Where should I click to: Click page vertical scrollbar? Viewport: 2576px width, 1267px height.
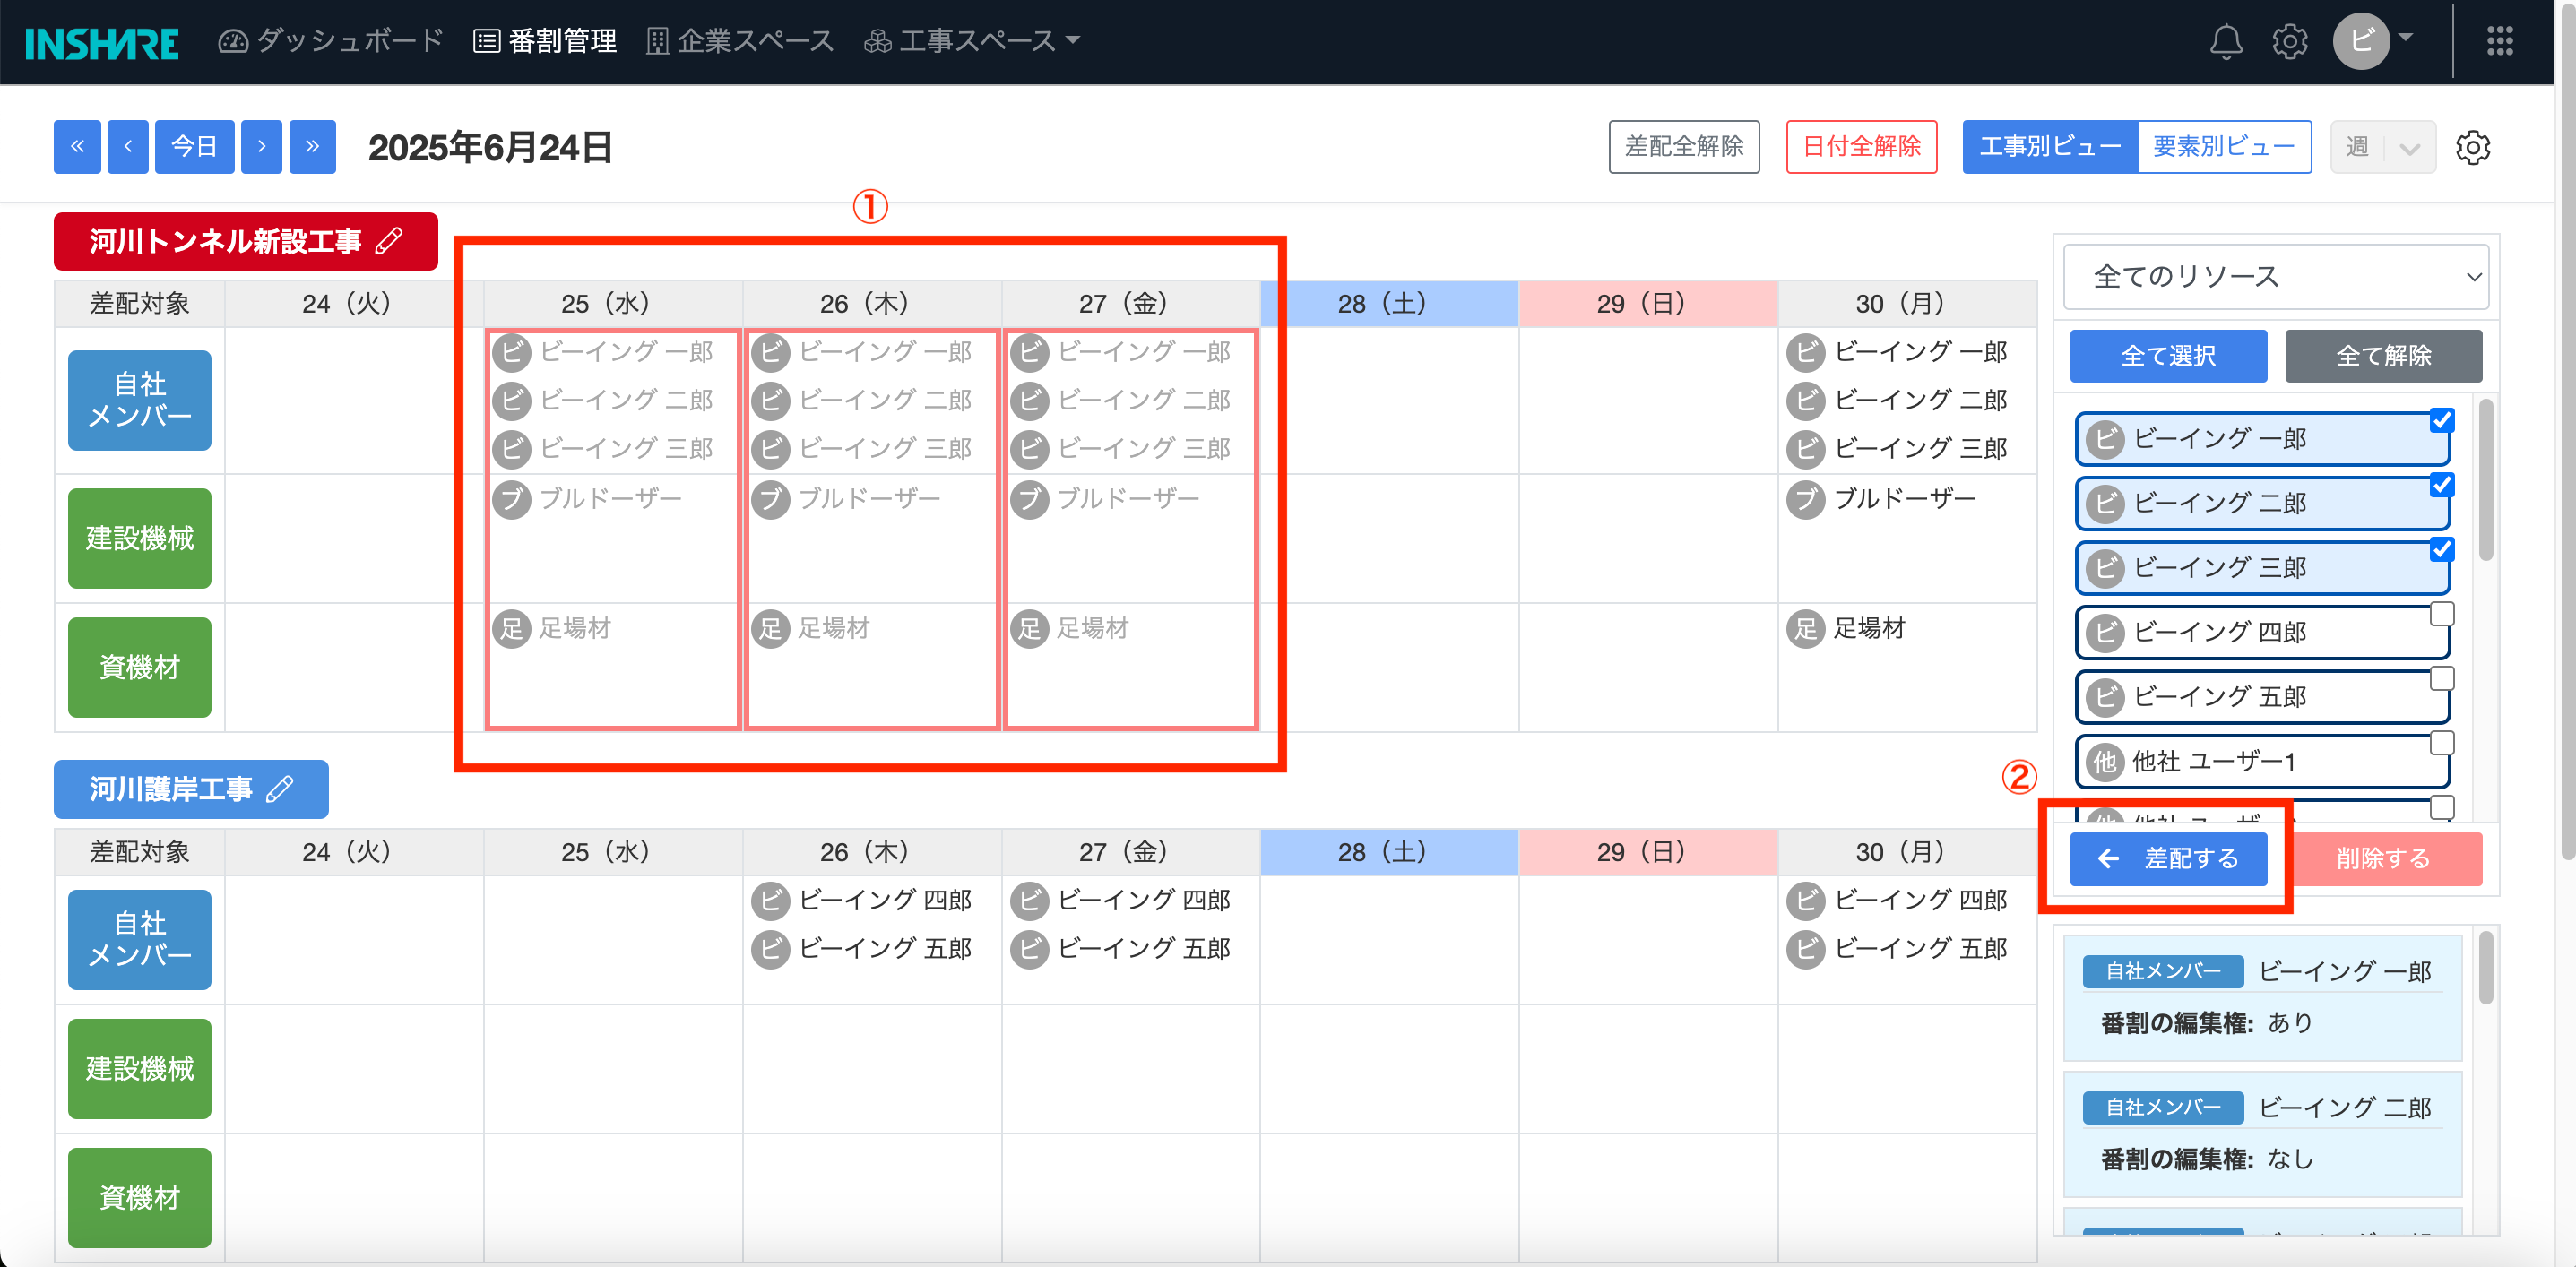(2567, 430)
